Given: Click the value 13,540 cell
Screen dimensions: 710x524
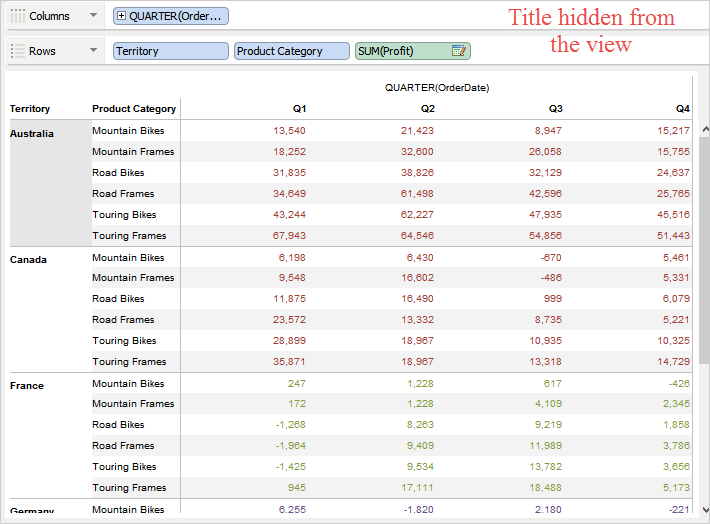Looking at the screenshot, I should tap(289, 130).
